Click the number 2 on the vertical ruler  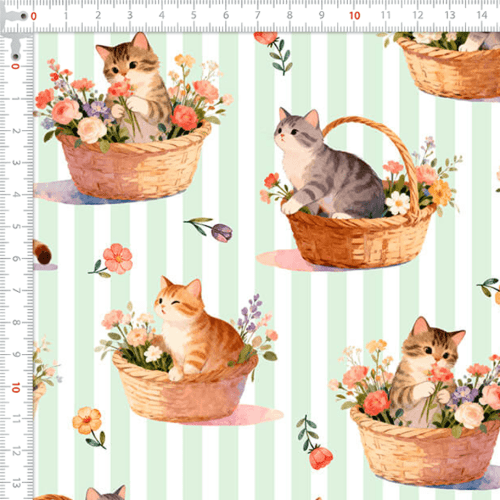coord(16,131)
